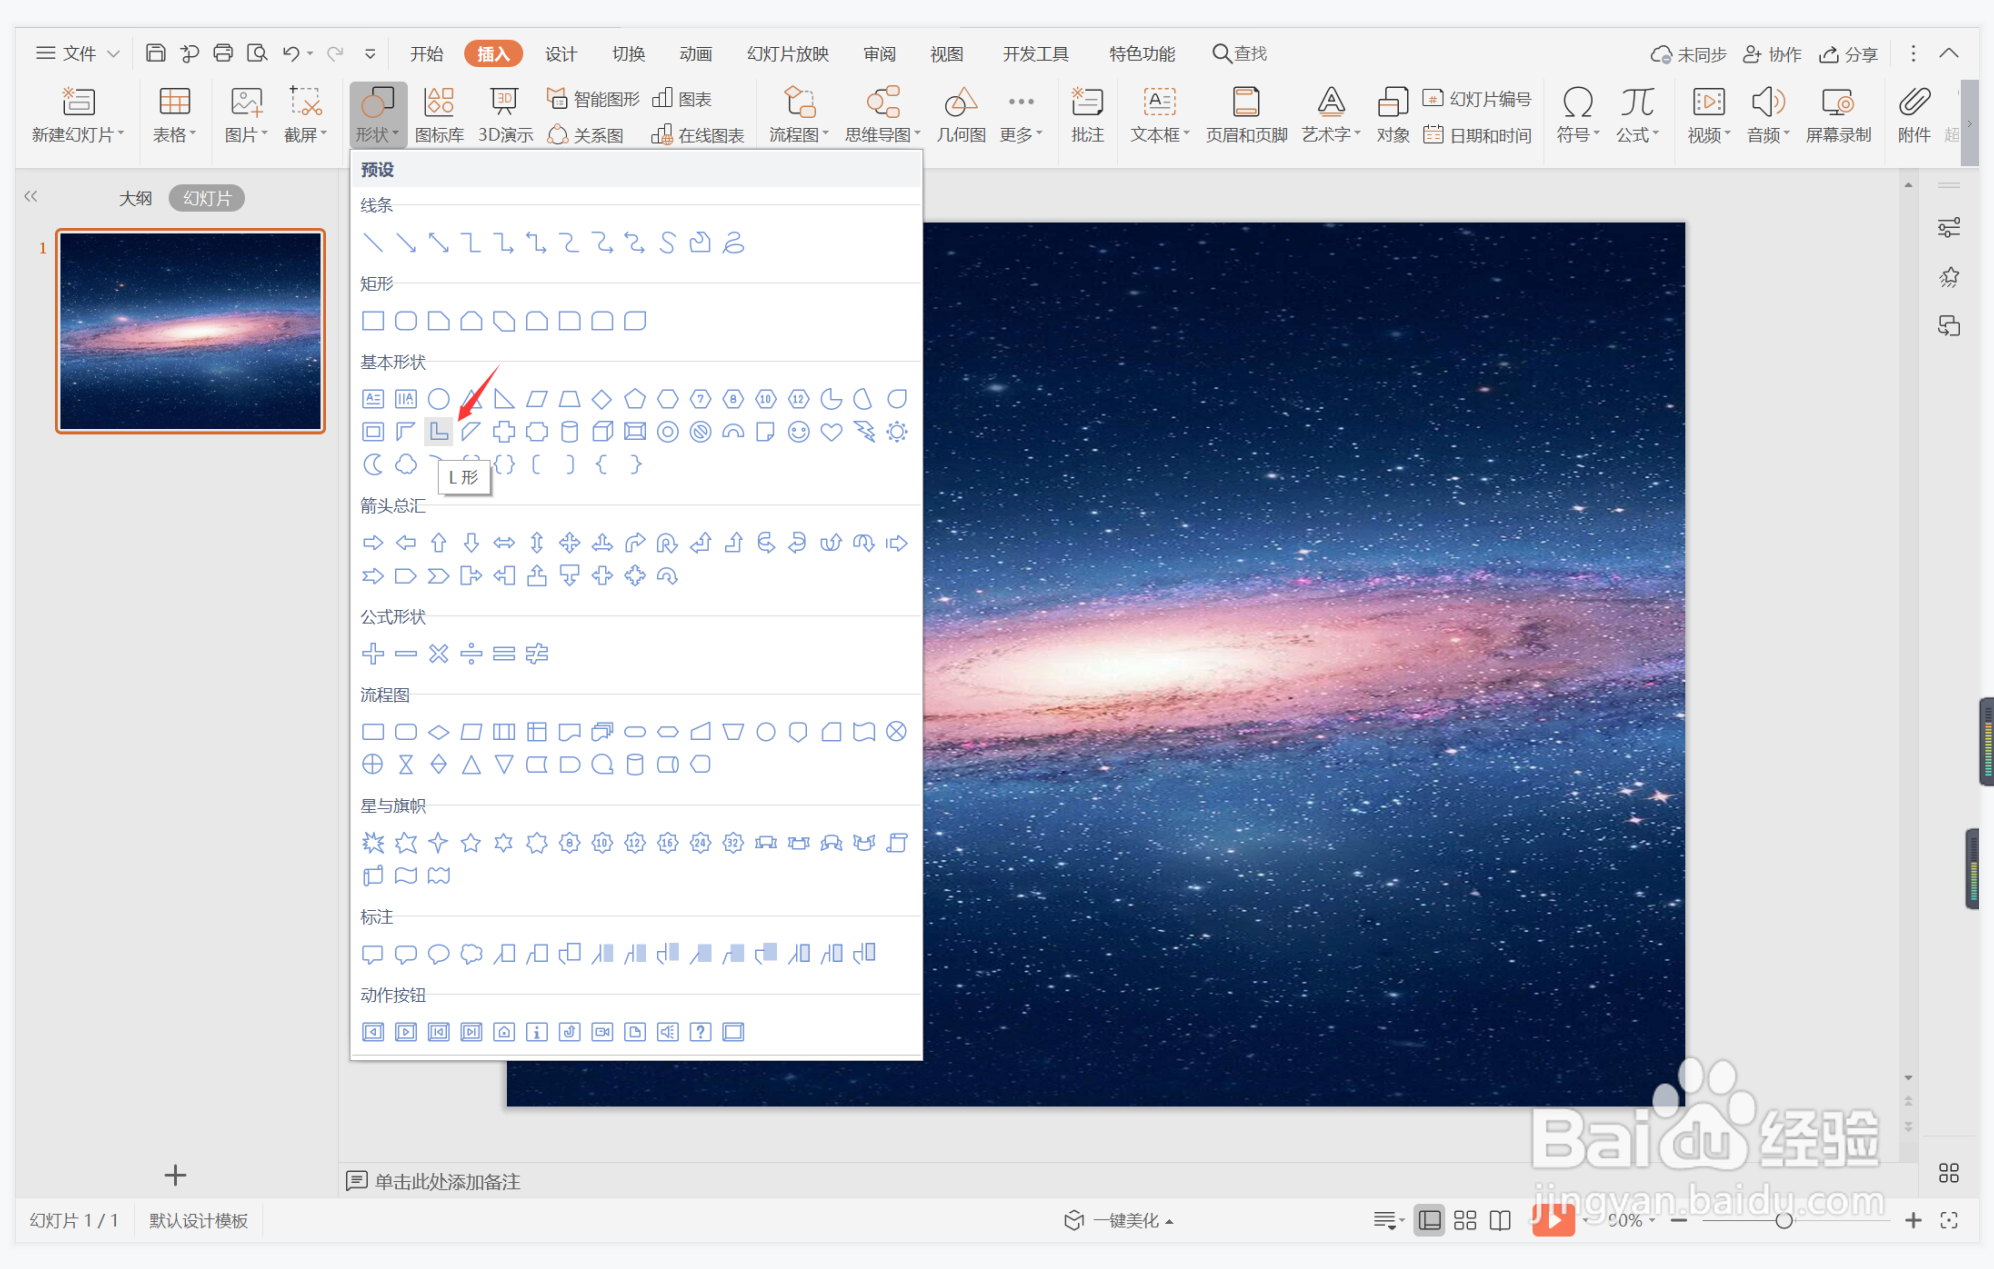
Task: Click the 智能图形 button
Action: [593, 98]
